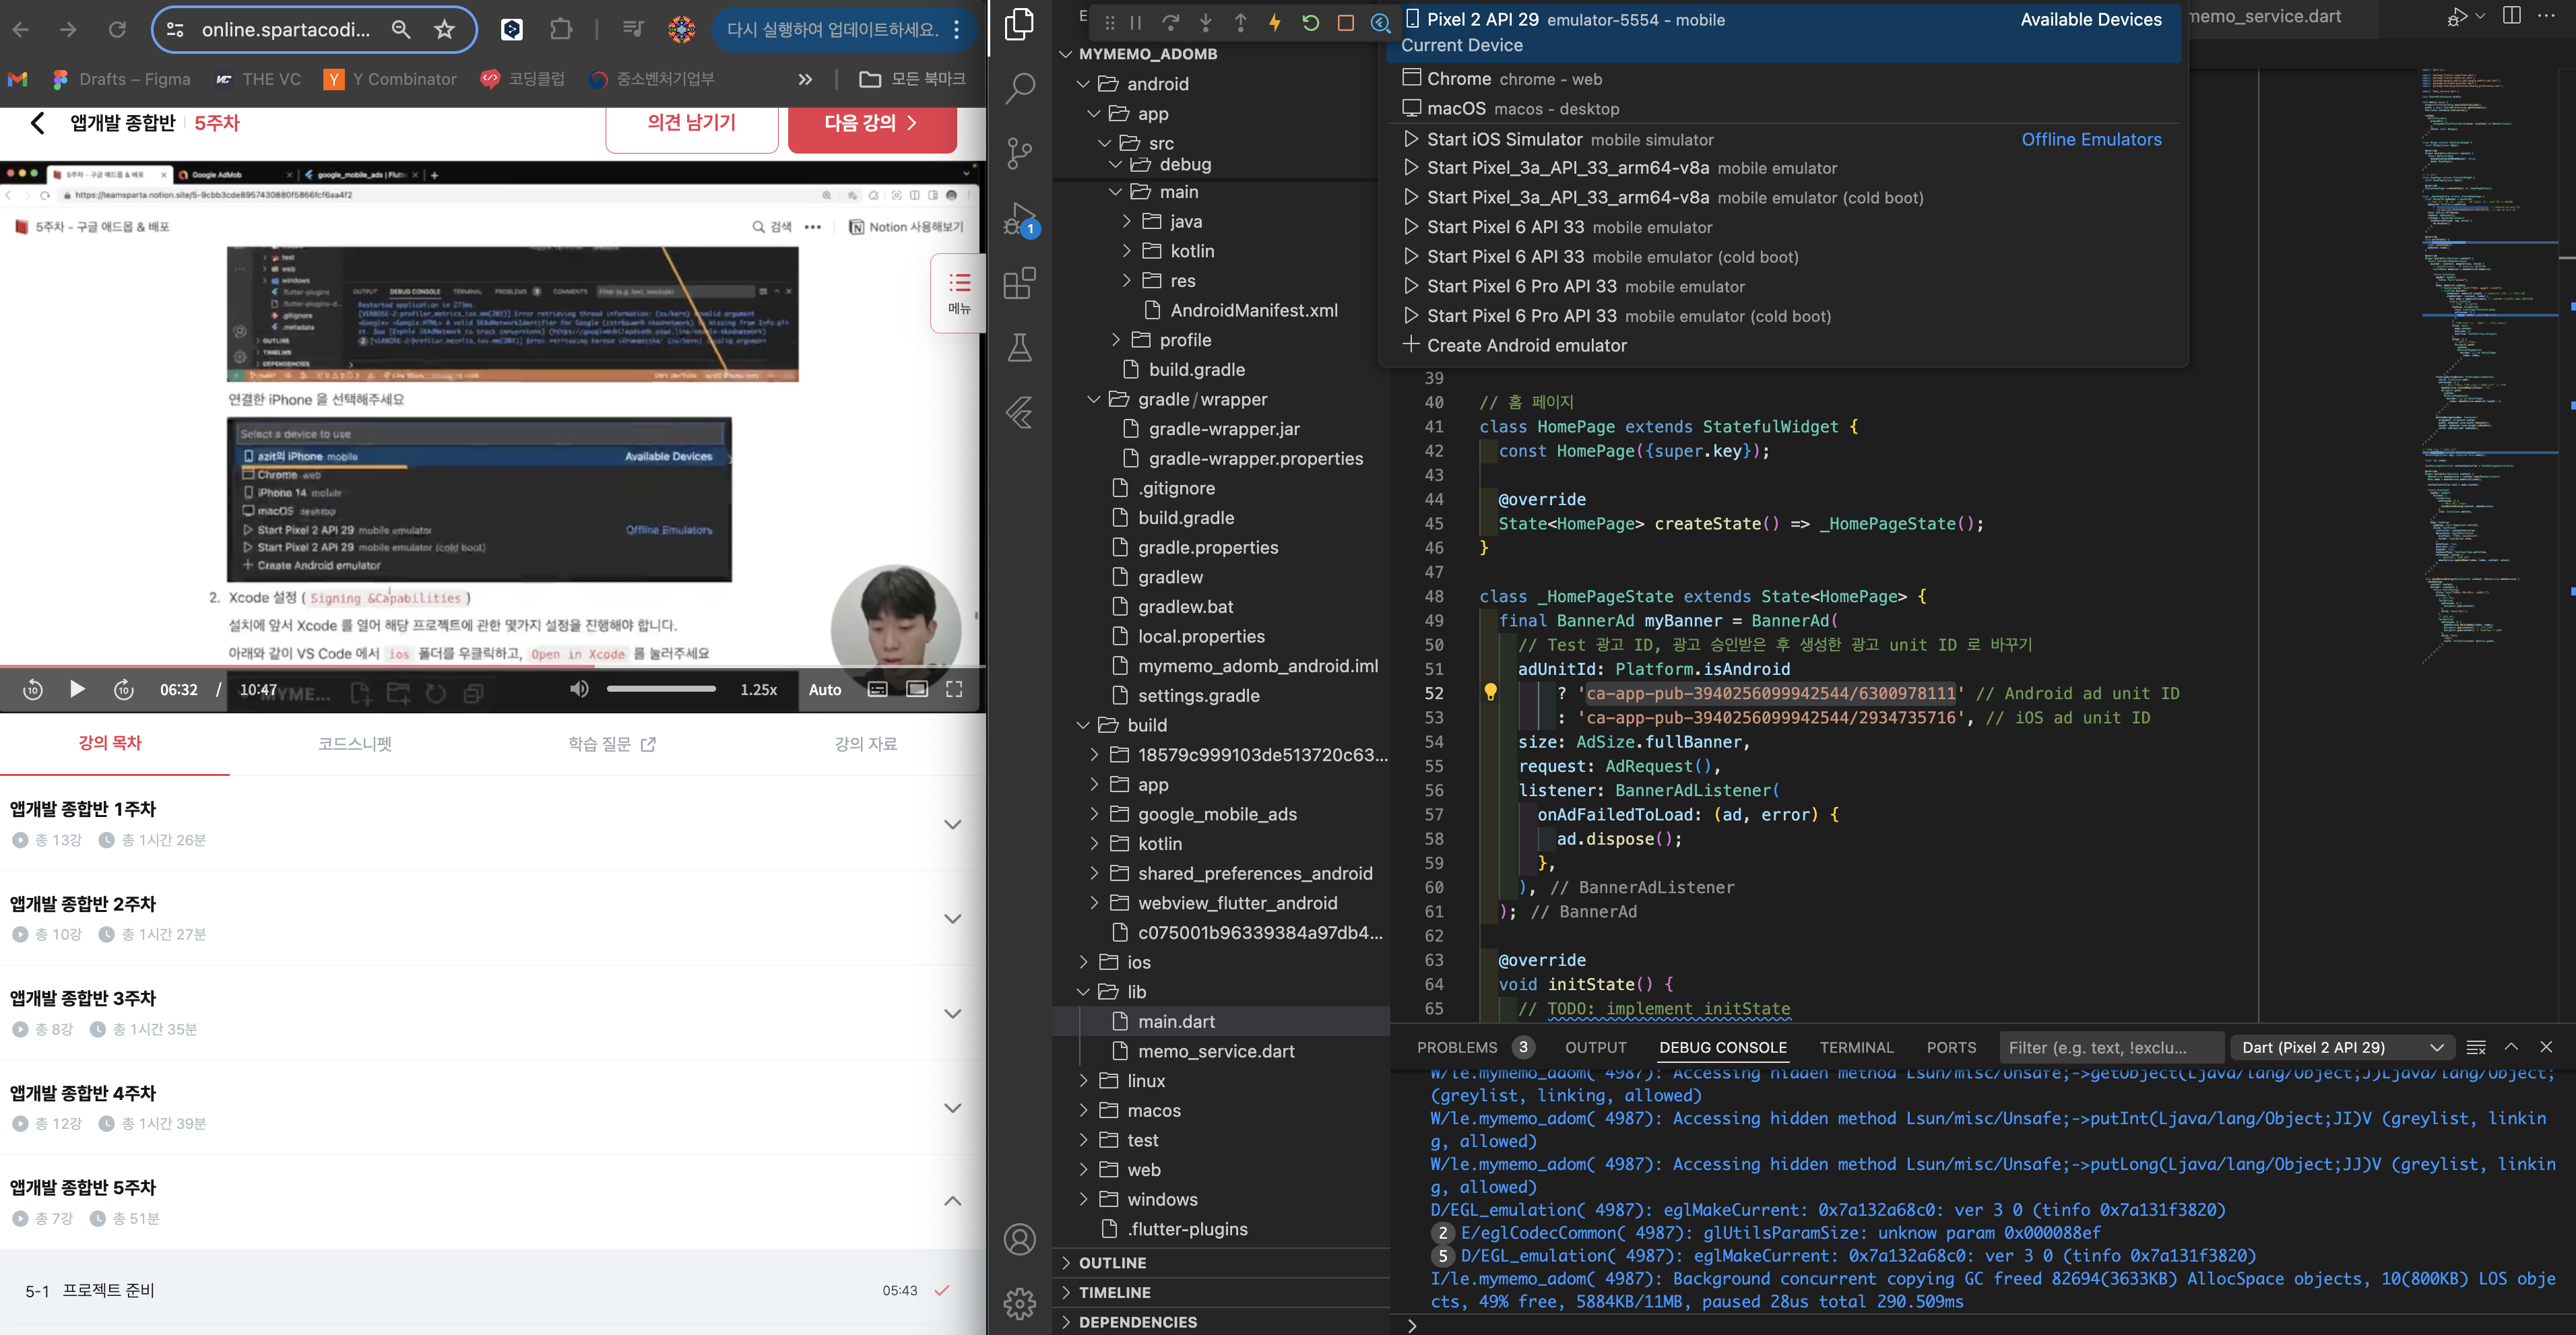Screen dimensions: 2576x1335
Task: Toggle video fullscreen mode
Action: click(x=954, y=689)
